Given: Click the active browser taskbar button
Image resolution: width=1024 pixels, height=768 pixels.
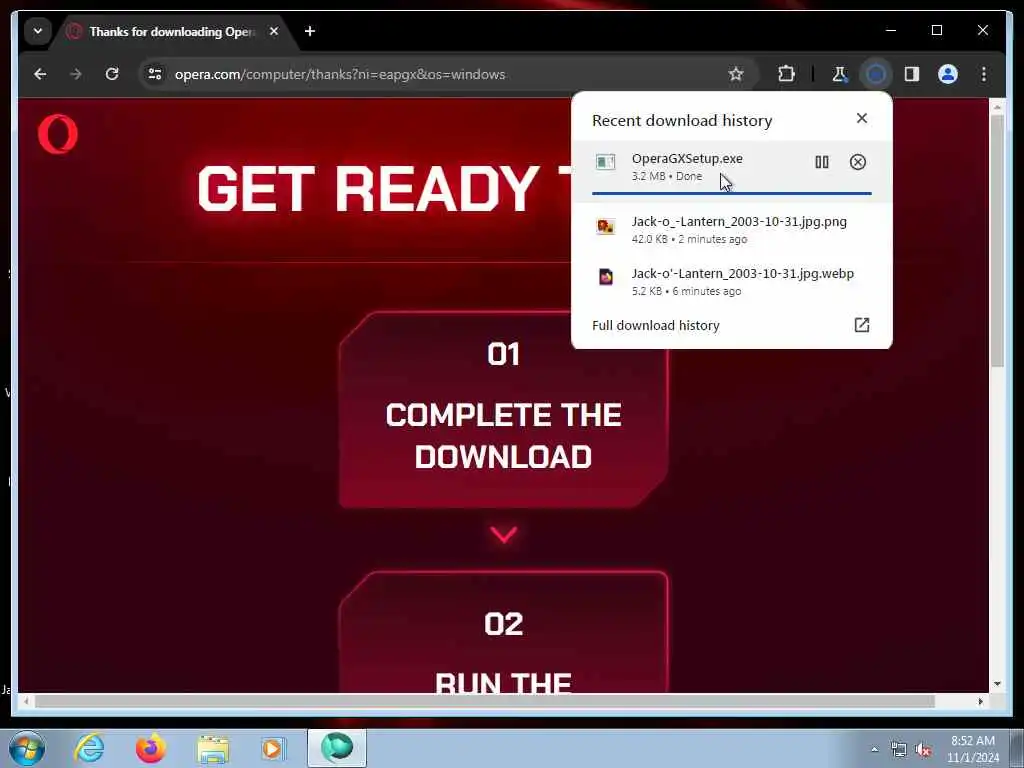Looking at the screenshot, I should (x=336, y=748).
